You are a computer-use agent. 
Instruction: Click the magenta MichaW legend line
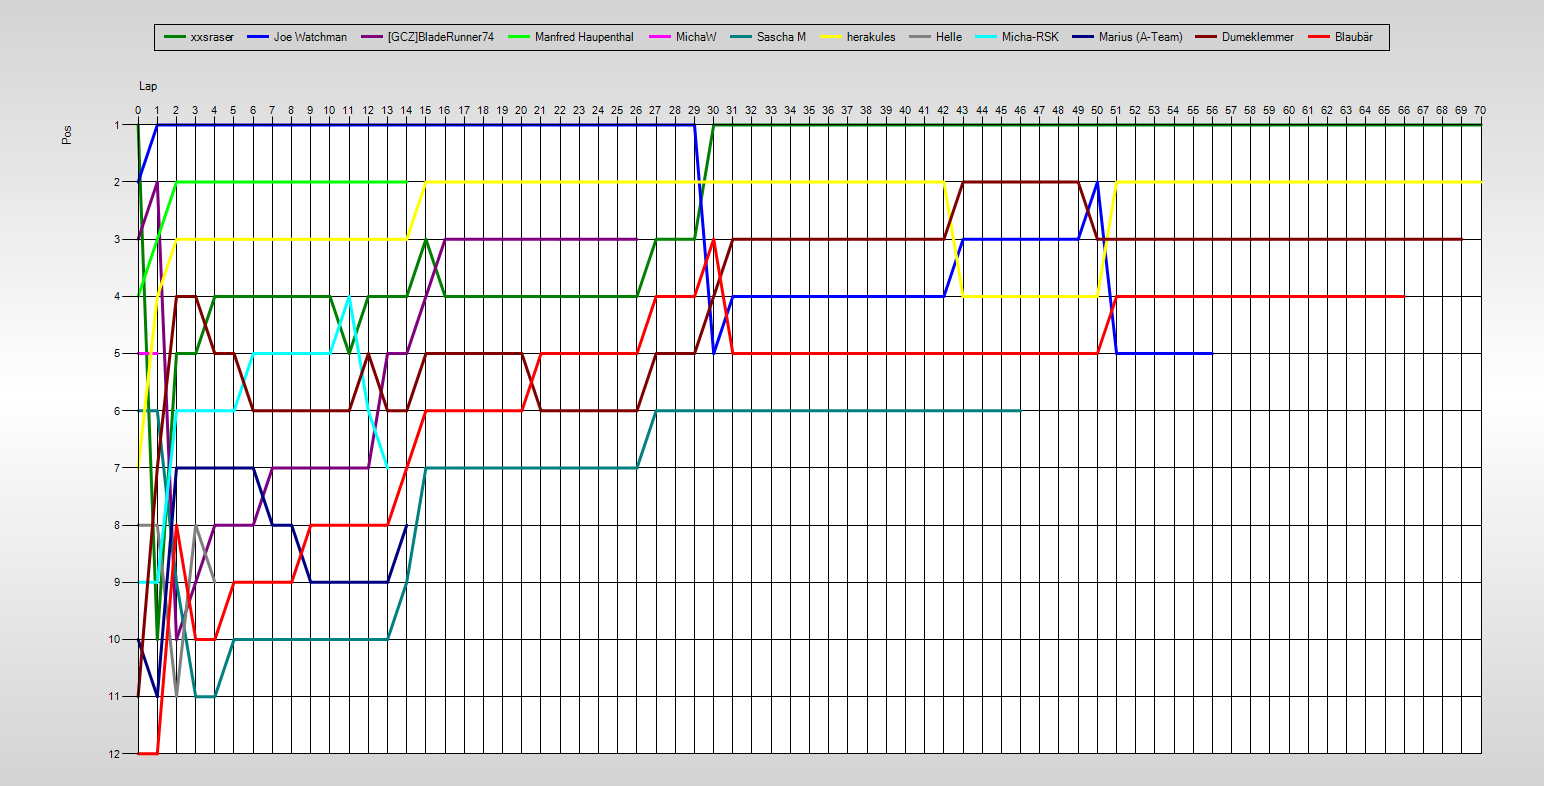(659, 37)
